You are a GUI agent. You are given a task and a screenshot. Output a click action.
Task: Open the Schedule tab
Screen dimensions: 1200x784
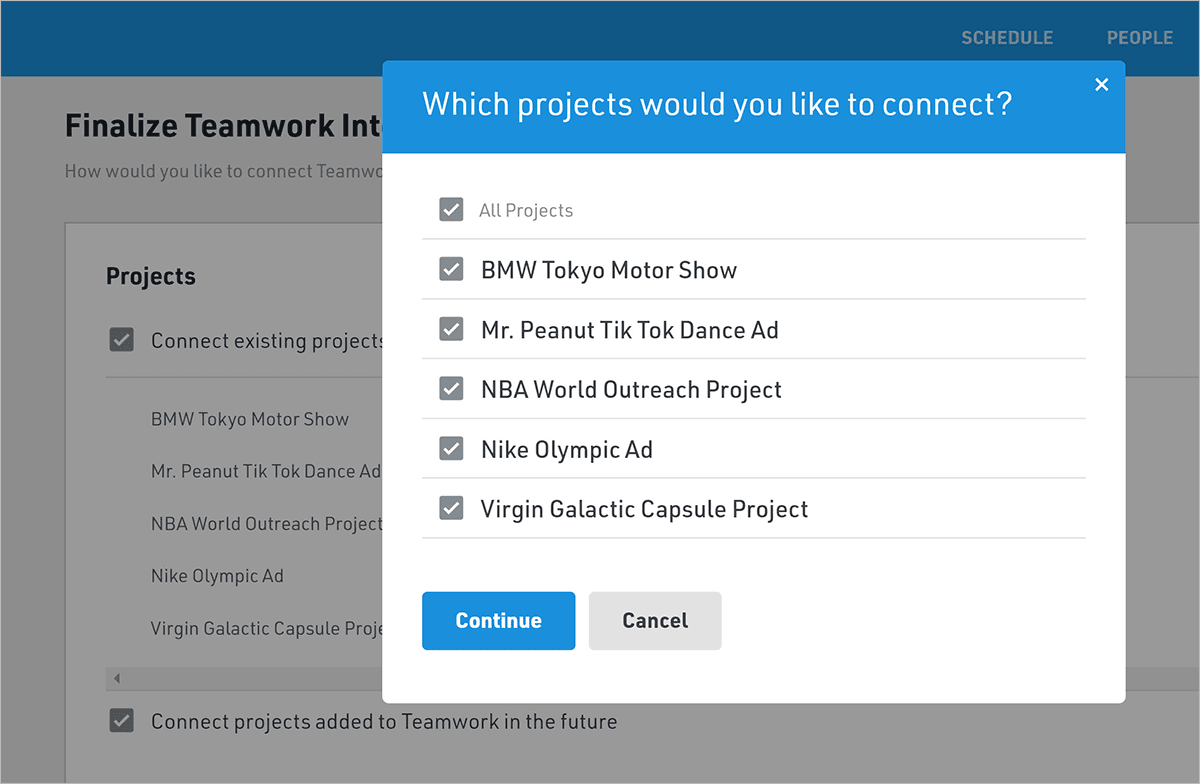pos(1006,38)
